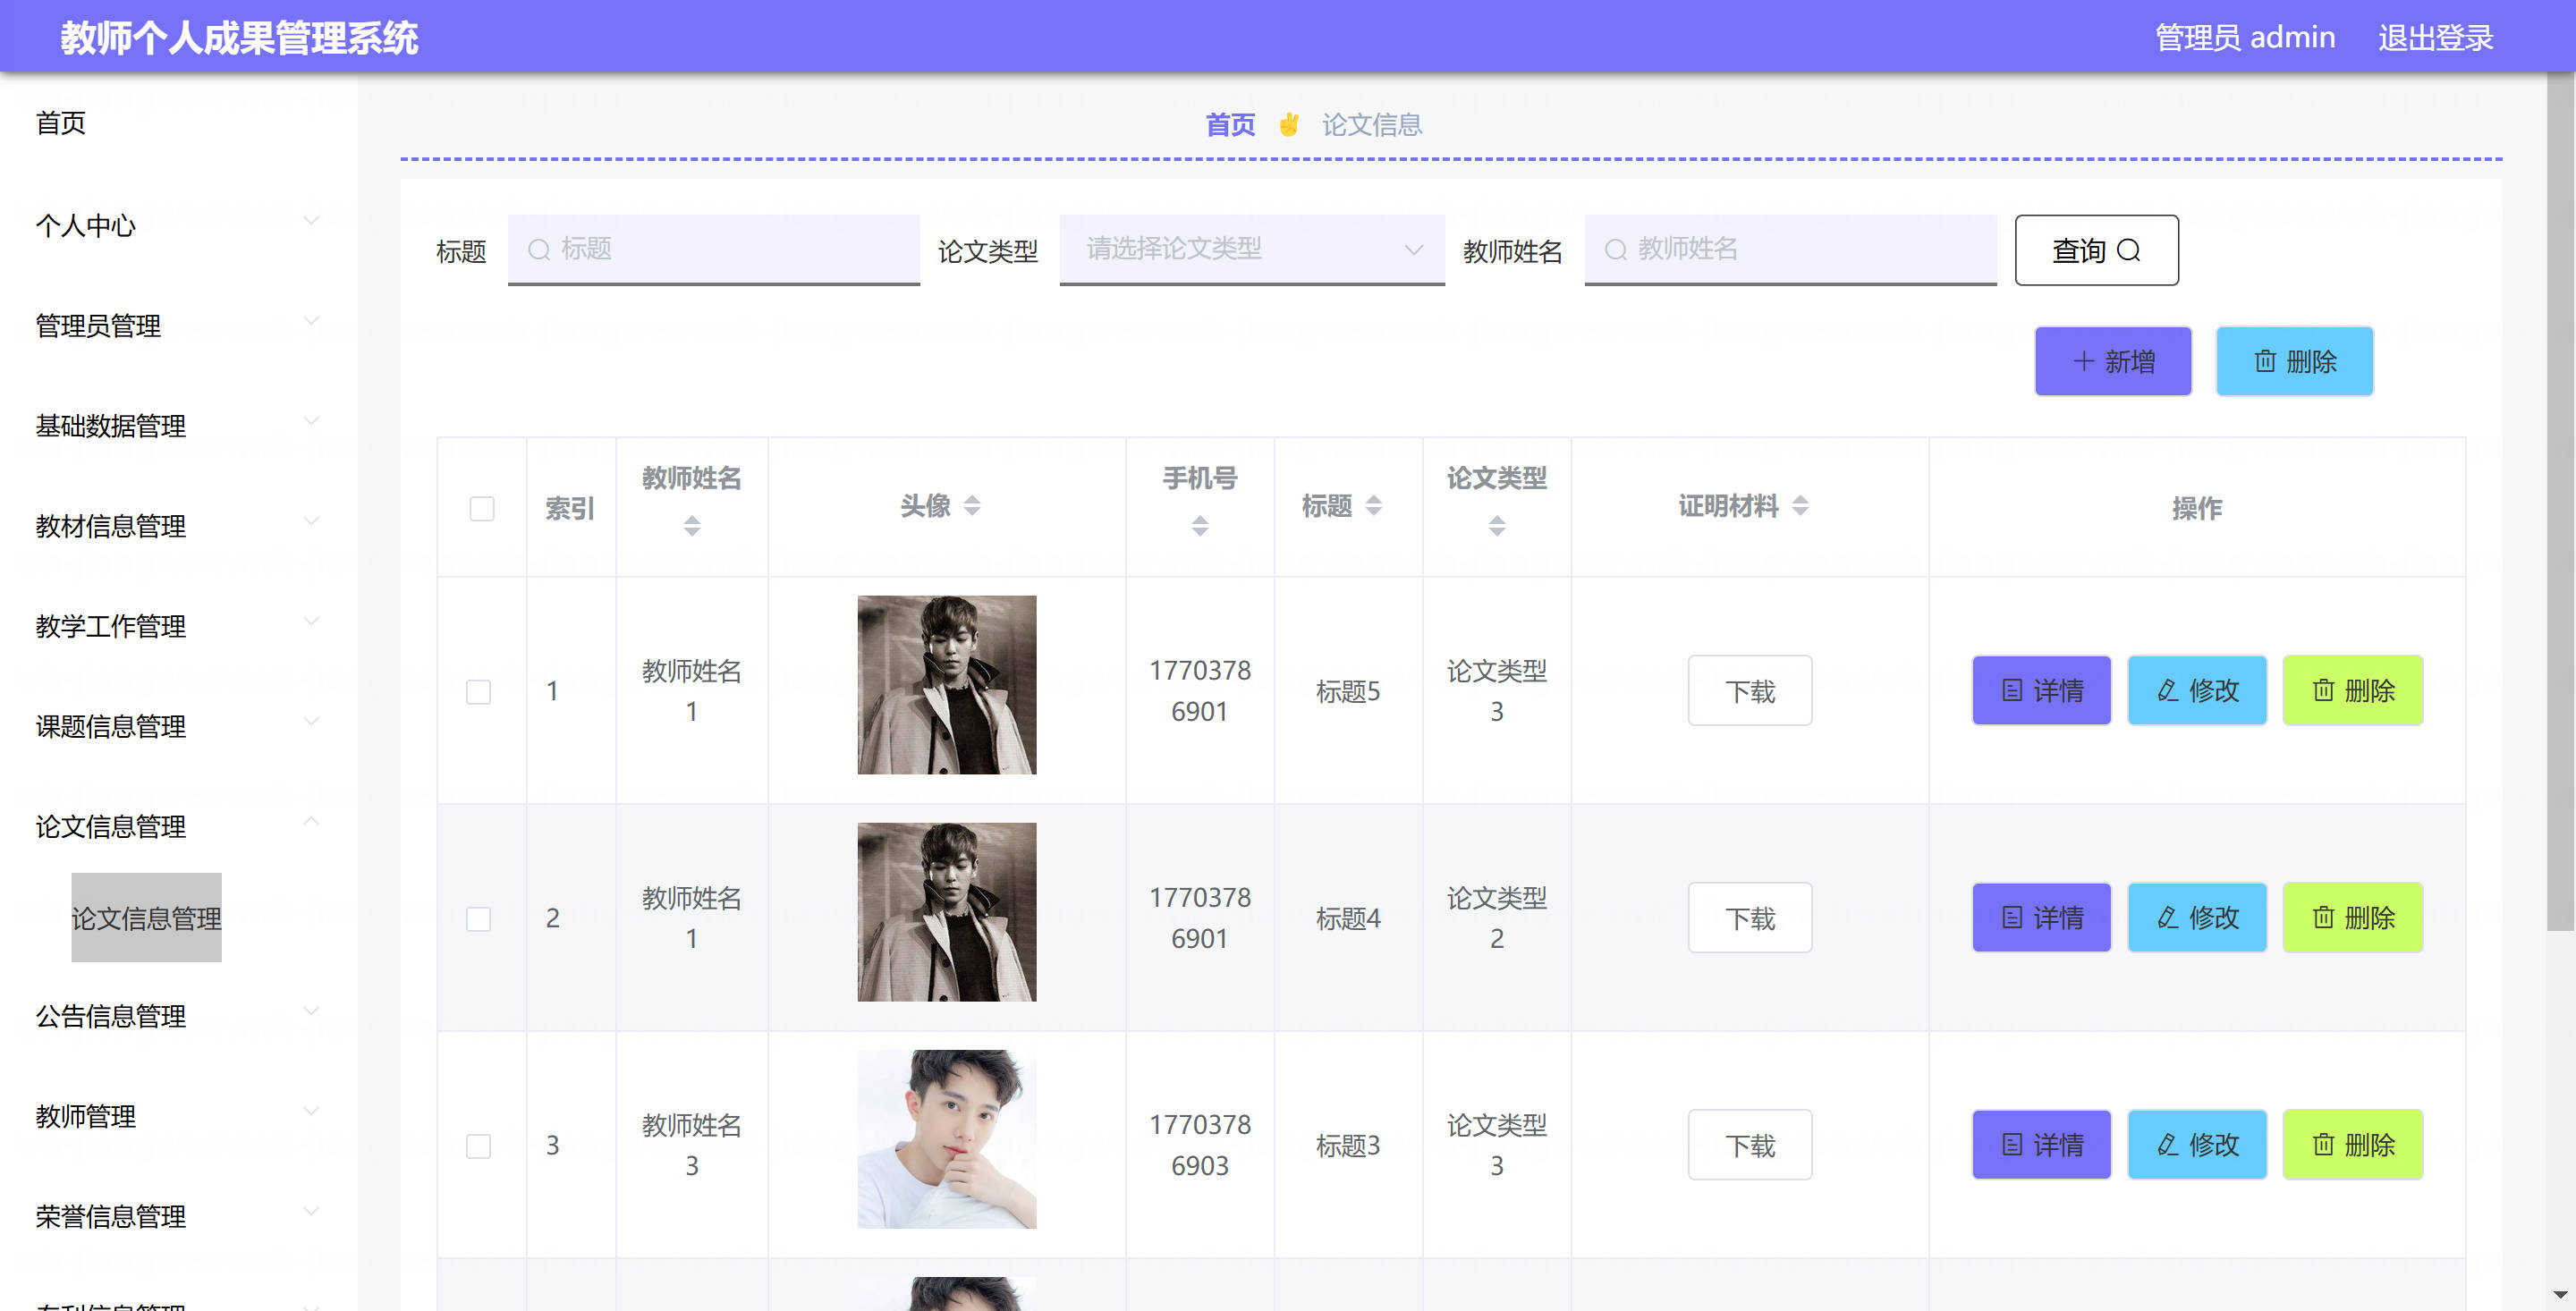Click the sort arrows in 教师姓名 column header
This screenshot has height=1311, width=2576.
coord(692,526)
